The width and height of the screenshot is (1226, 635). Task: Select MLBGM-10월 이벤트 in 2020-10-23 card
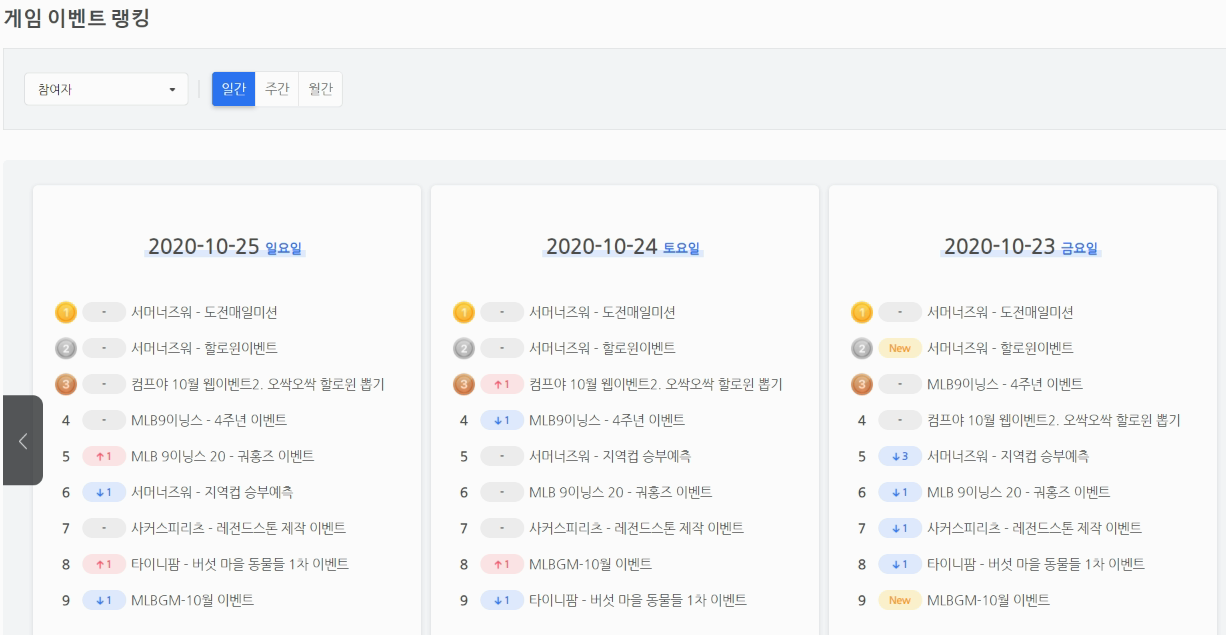coord(988,600)
